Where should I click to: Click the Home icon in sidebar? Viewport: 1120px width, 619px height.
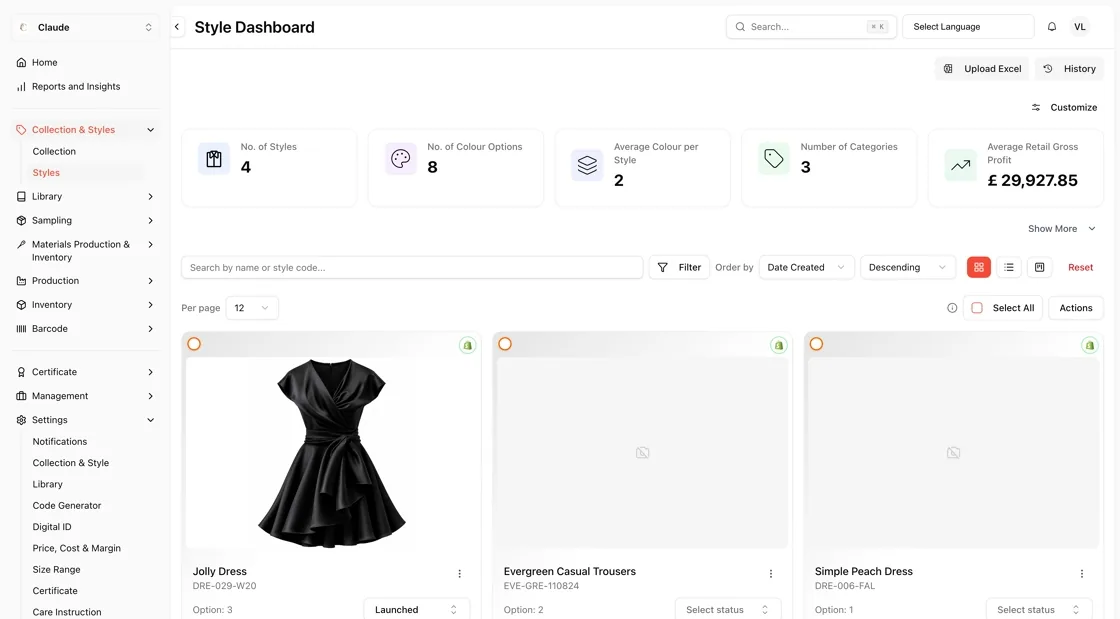pyautogui.click(x=21, y=63)
